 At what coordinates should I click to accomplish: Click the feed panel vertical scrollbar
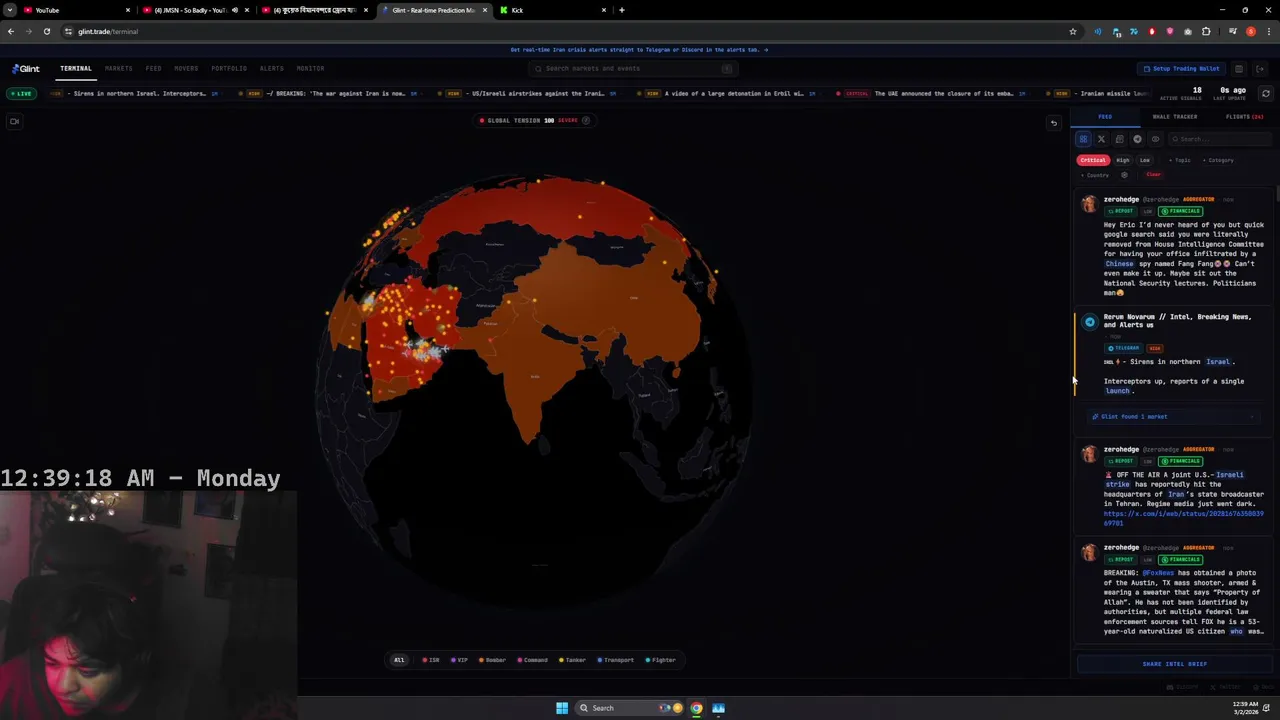(1276, 192)
